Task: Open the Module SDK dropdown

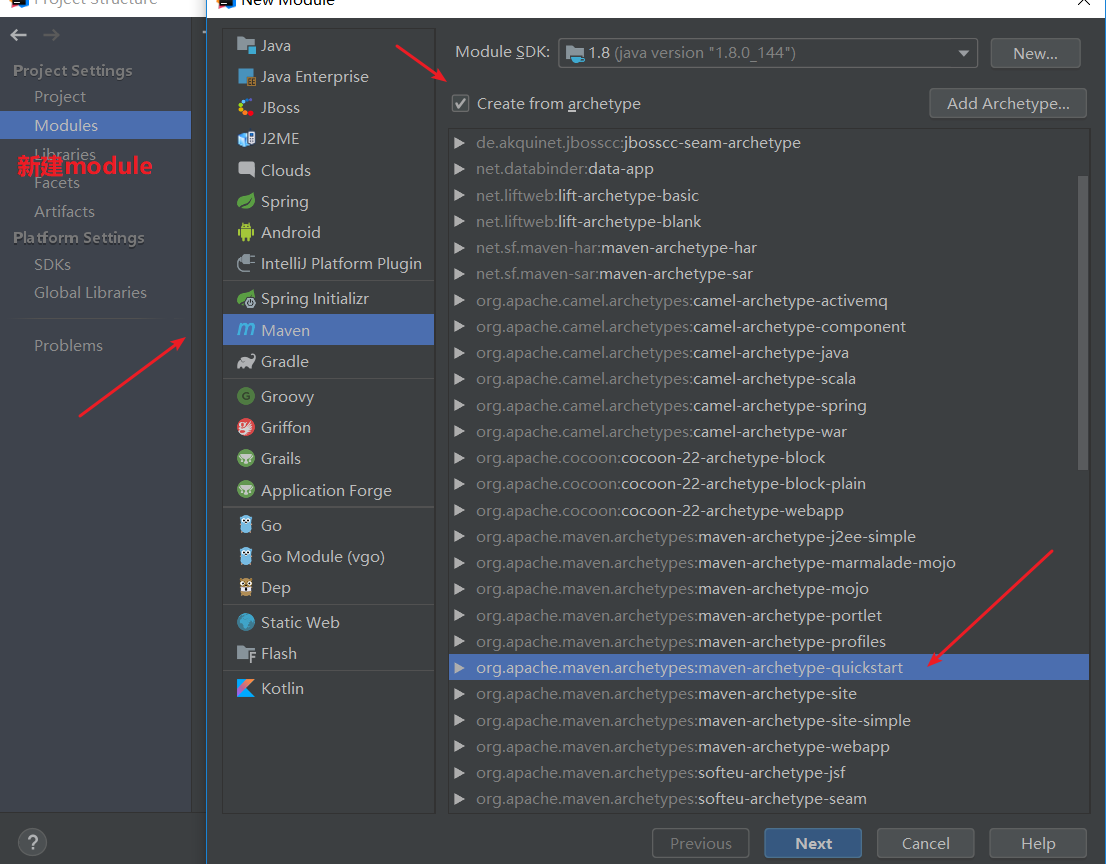Action: pyautogui.click(x=767, y=53)
